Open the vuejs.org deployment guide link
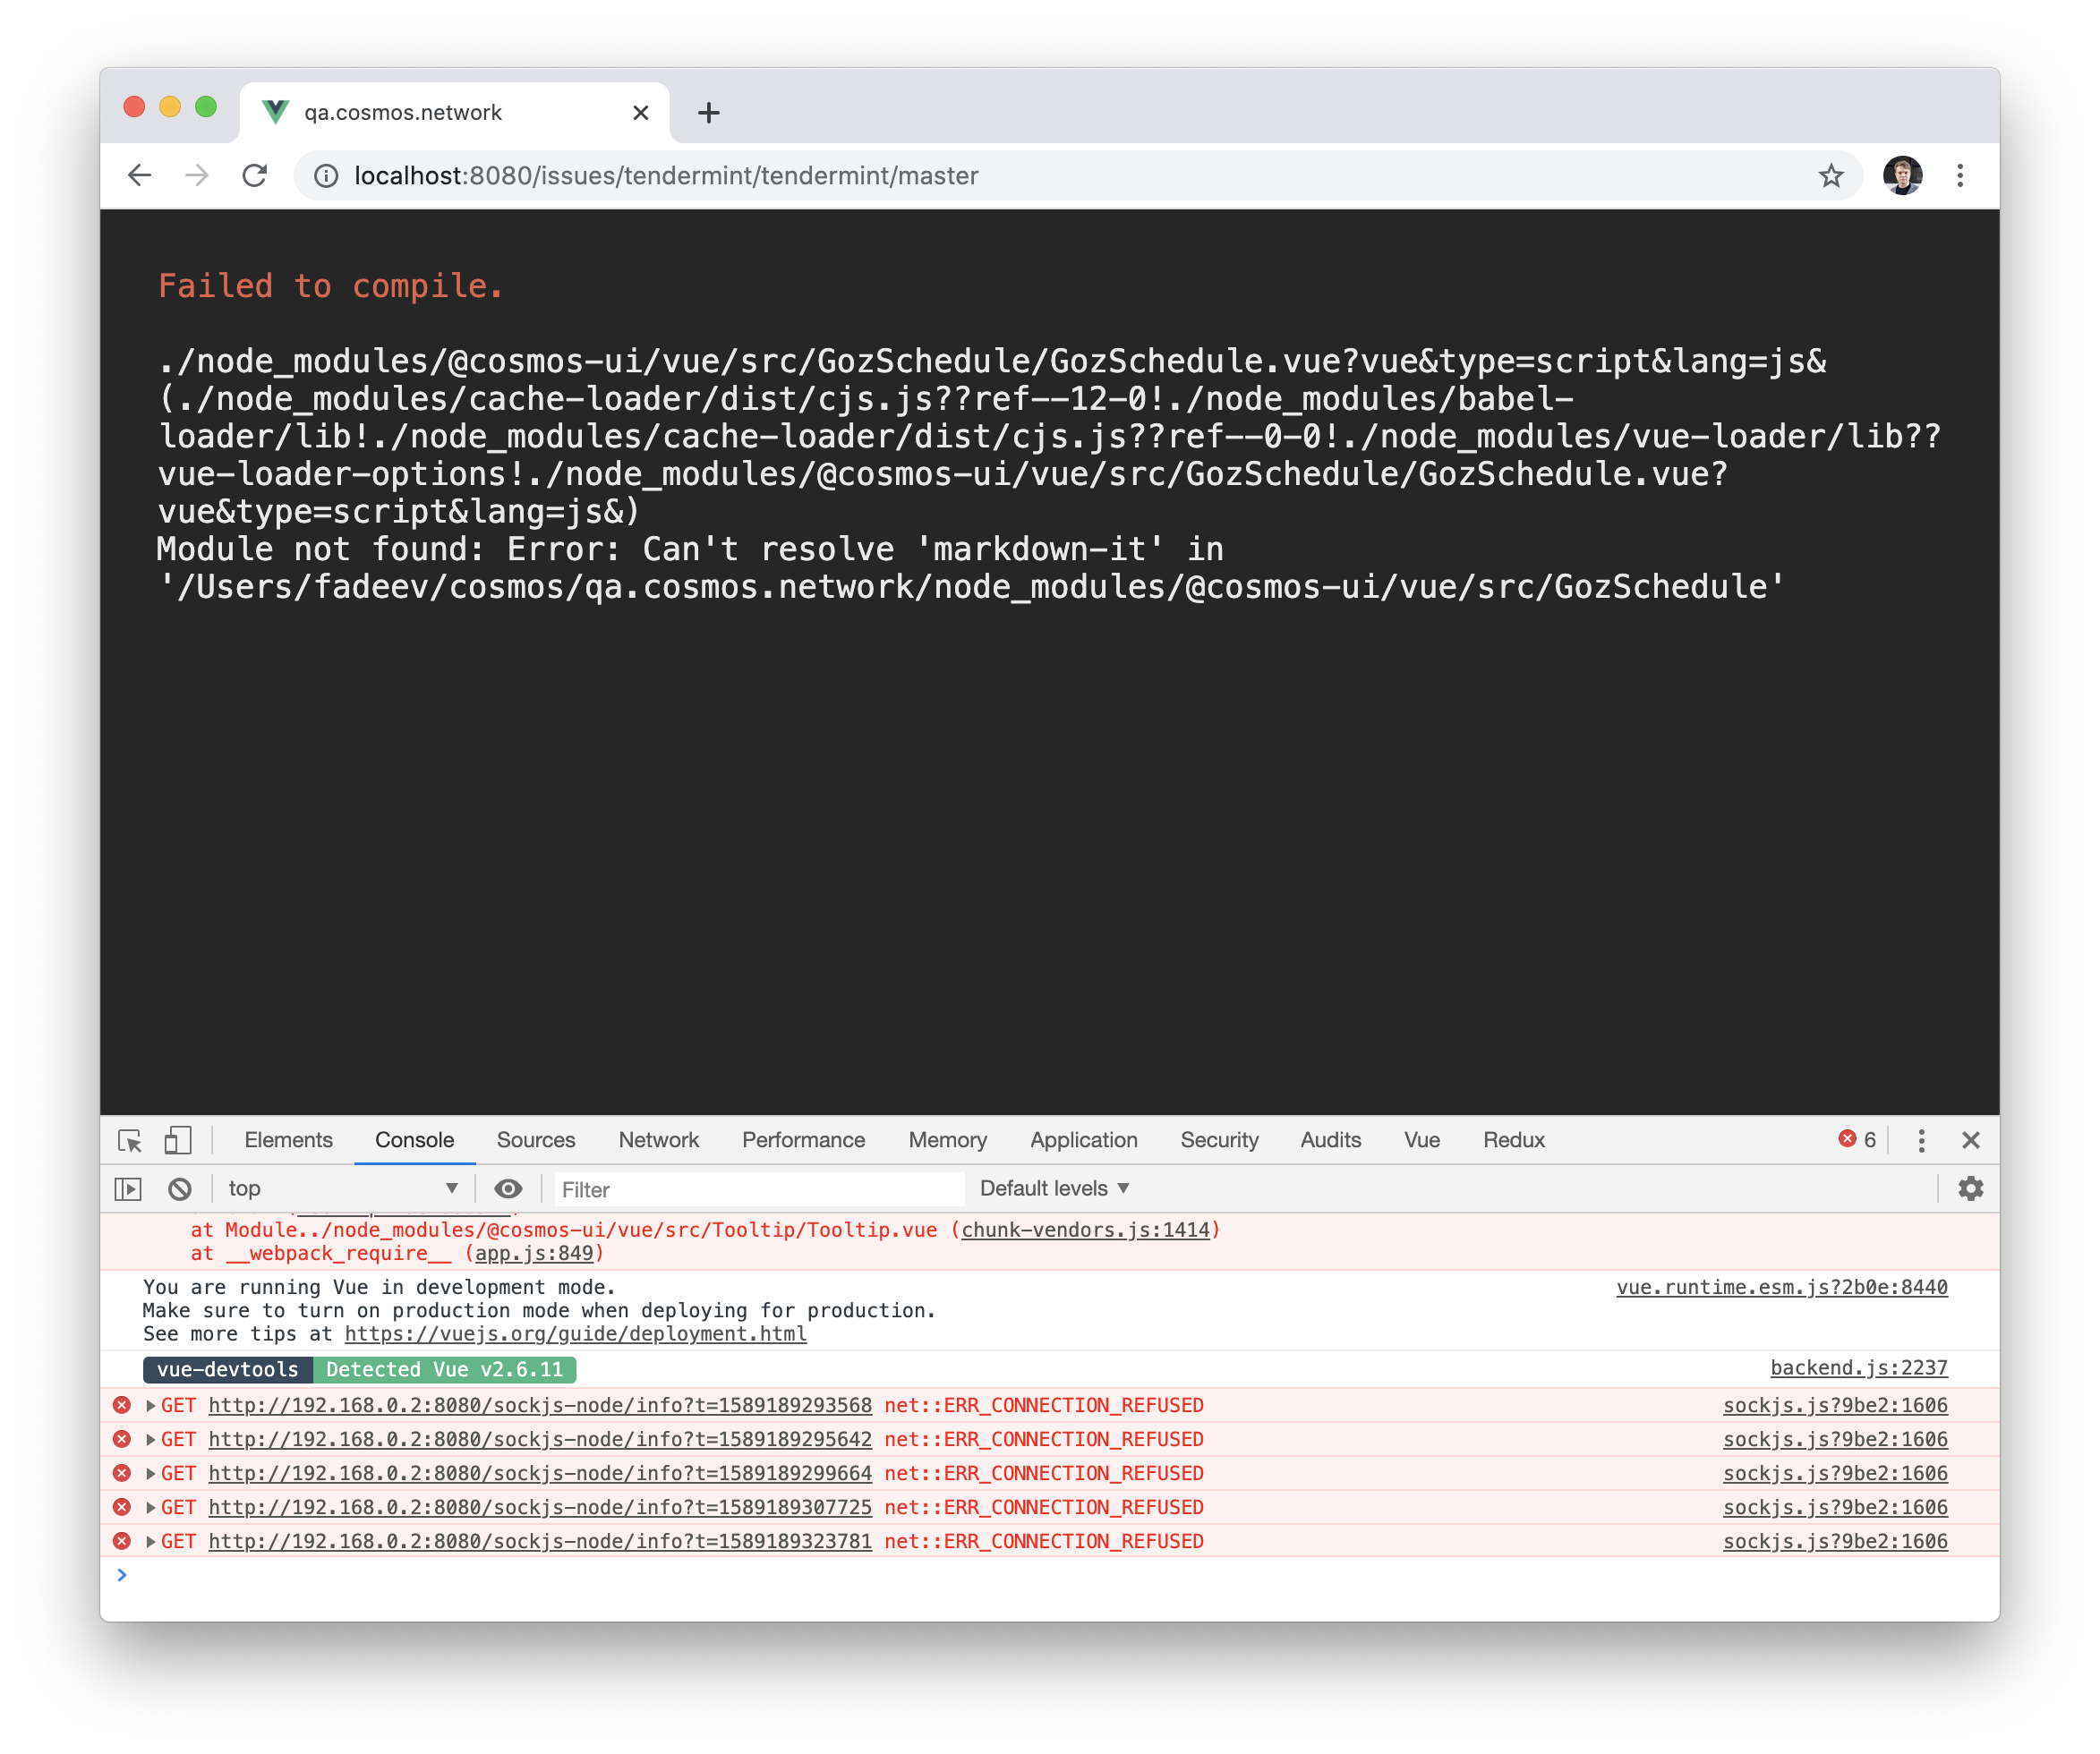The height and width of the screenshot is (1754, 2100). tap(575, 1334)
